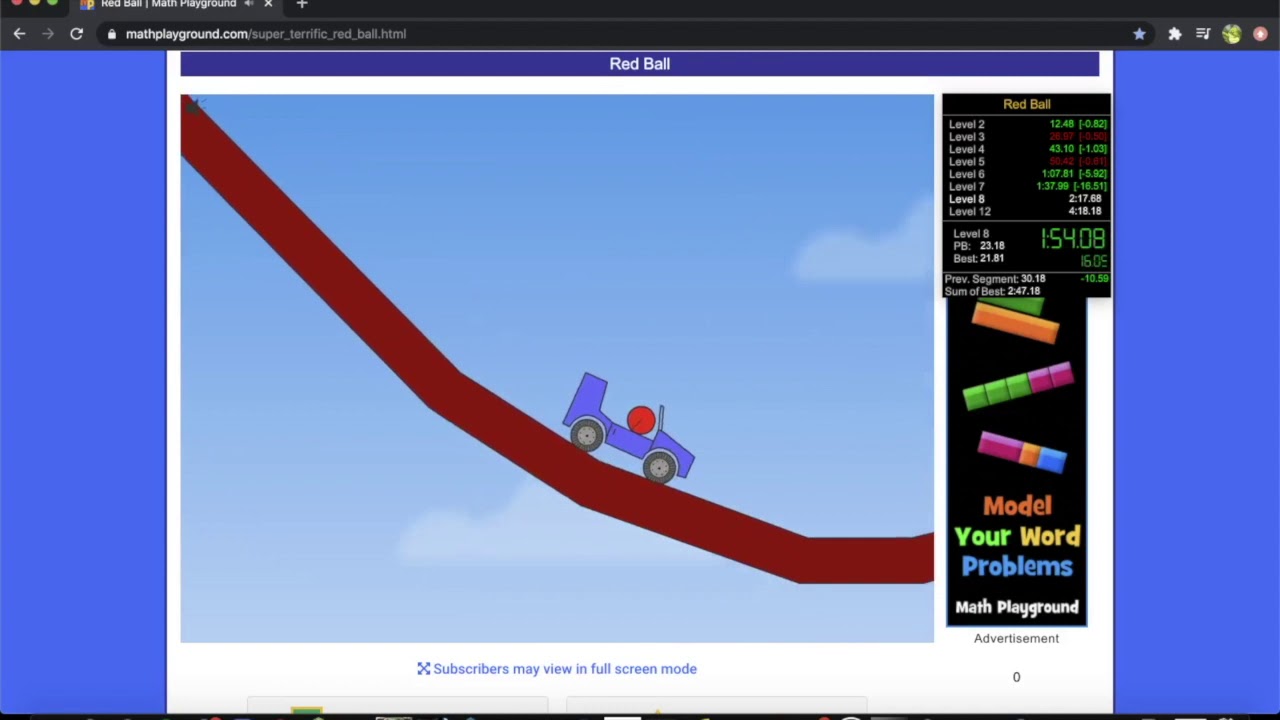Select the 'Level 2' split row
The width and height of the screenshot is (1280, 720).
pyautogui.click(x=1027, y=124)
